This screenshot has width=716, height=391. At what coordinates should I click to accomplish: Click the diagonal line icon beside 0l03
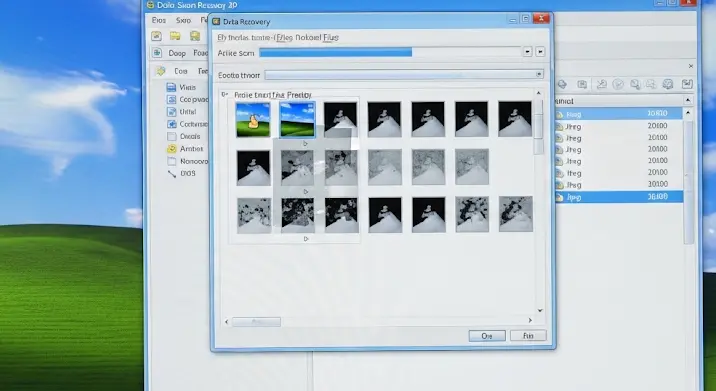point(172,174)
